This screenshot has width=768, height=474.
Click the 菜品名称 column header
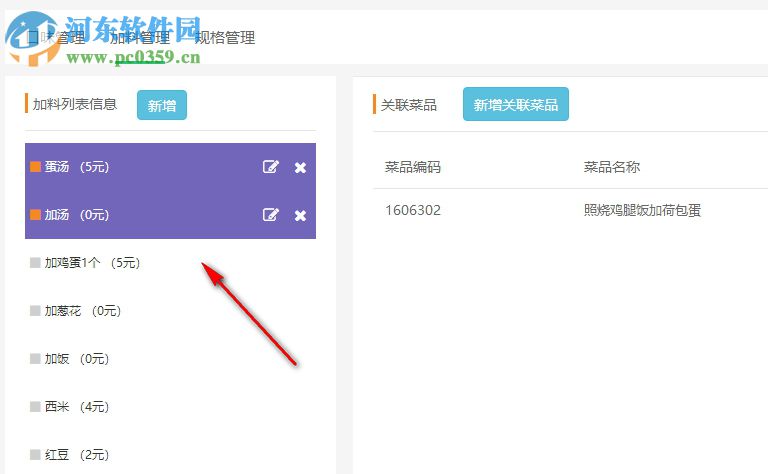pyautogui.click(x=612, y=167)
